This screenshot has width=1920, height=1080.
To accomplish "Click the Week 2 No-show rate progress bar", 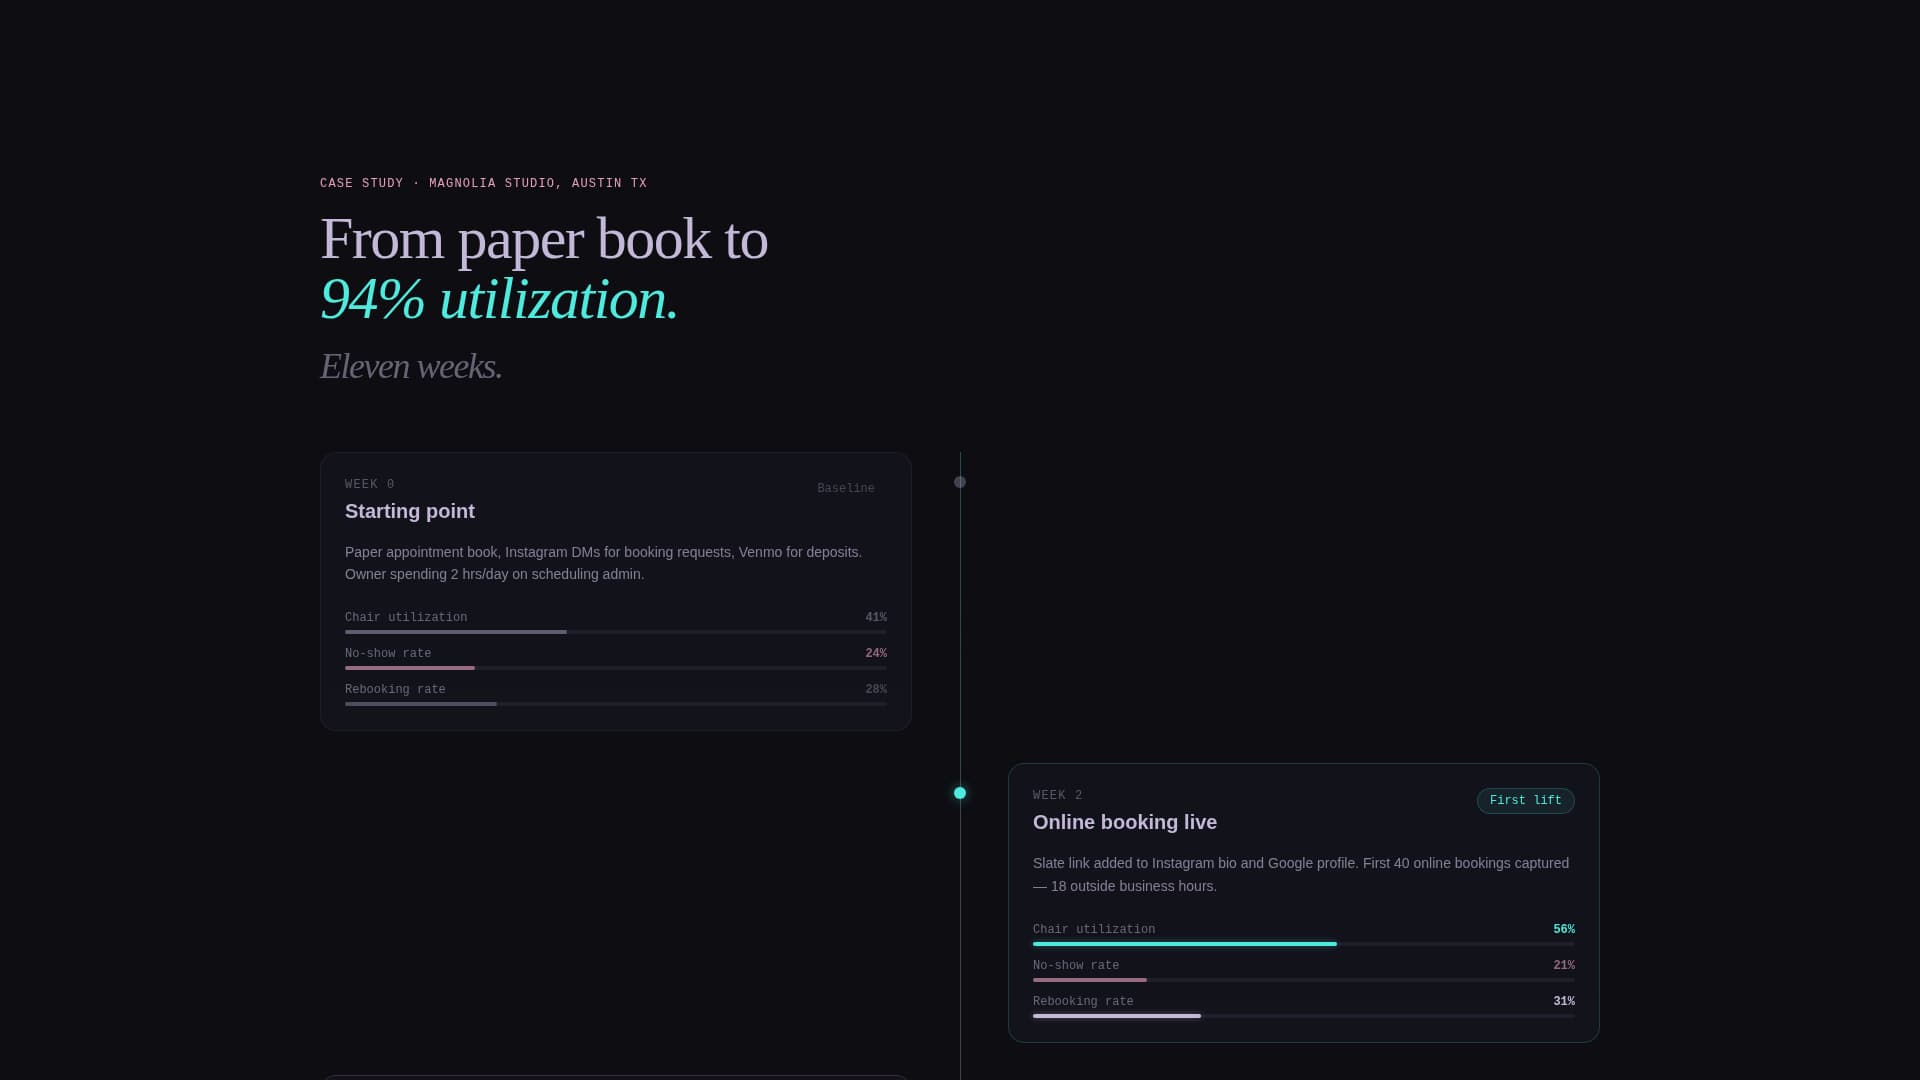I will [1304, 980].
